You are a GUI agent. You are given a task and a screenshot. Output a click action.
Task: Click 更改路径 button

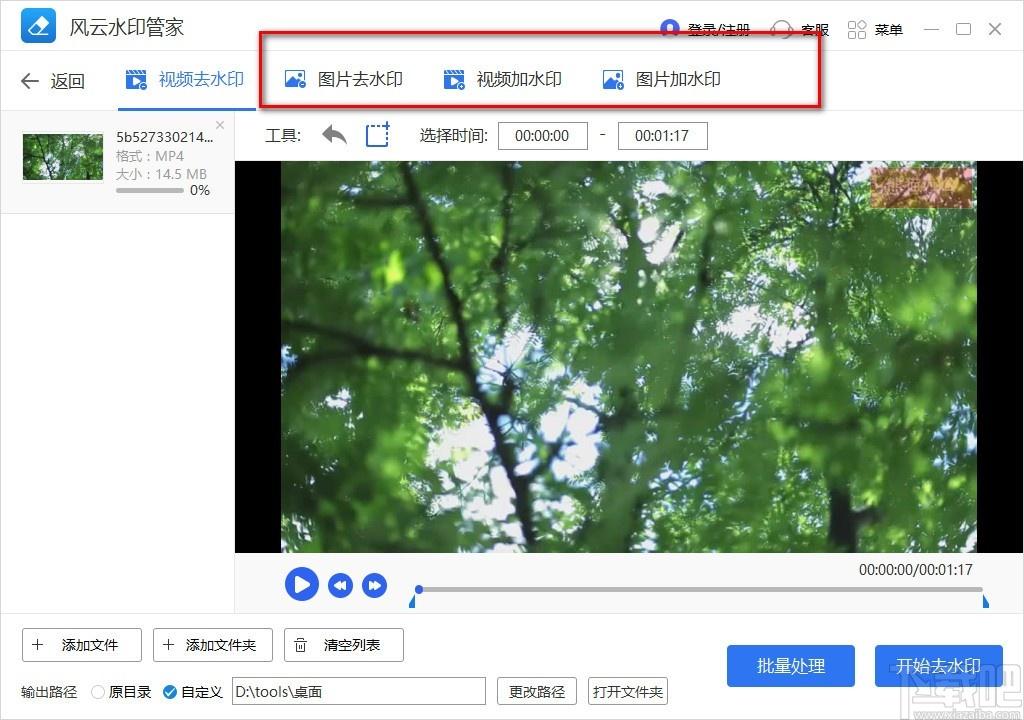point(537,691)
